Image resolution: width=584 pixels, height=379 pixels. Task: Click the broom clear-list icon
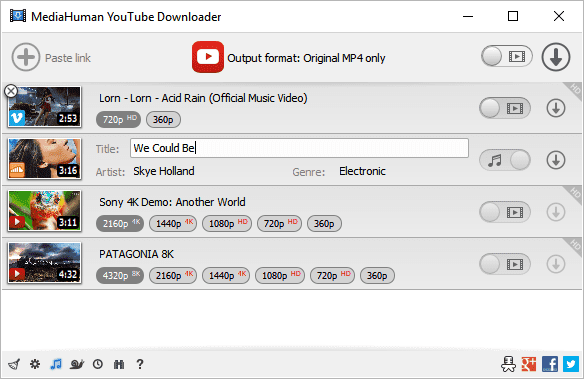[x=14, y=364]
